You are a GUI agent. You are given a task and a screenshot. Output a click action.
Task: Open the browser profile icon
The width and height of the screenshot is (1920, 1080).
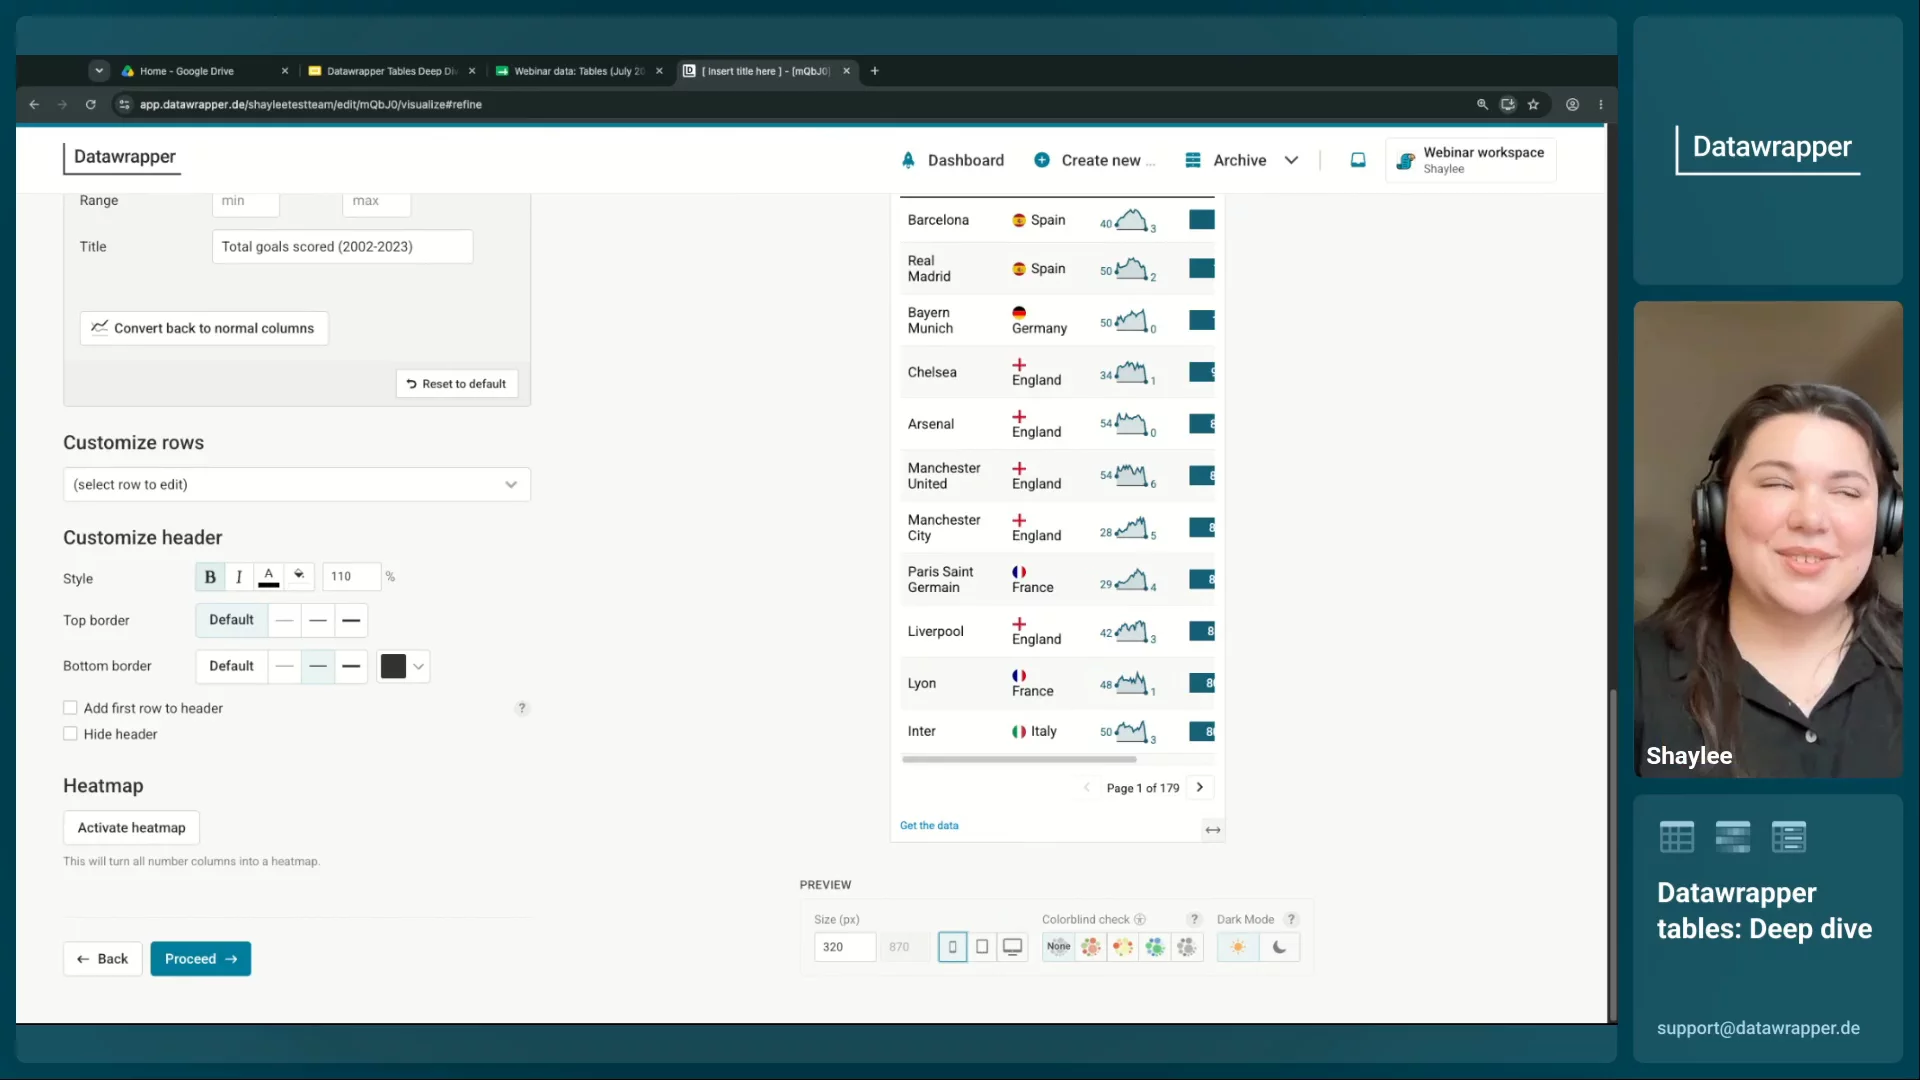[x=1572, y=104]
